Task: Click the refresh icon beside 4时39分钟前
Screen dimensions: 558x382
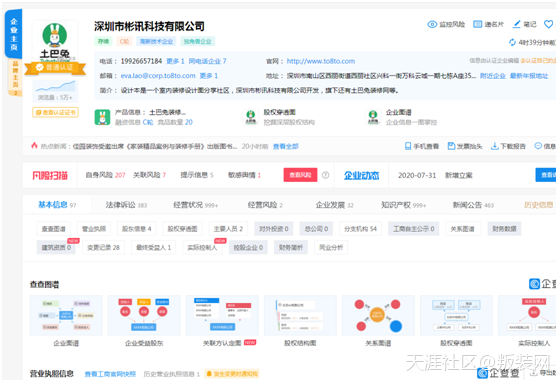Action: [512, 42]
